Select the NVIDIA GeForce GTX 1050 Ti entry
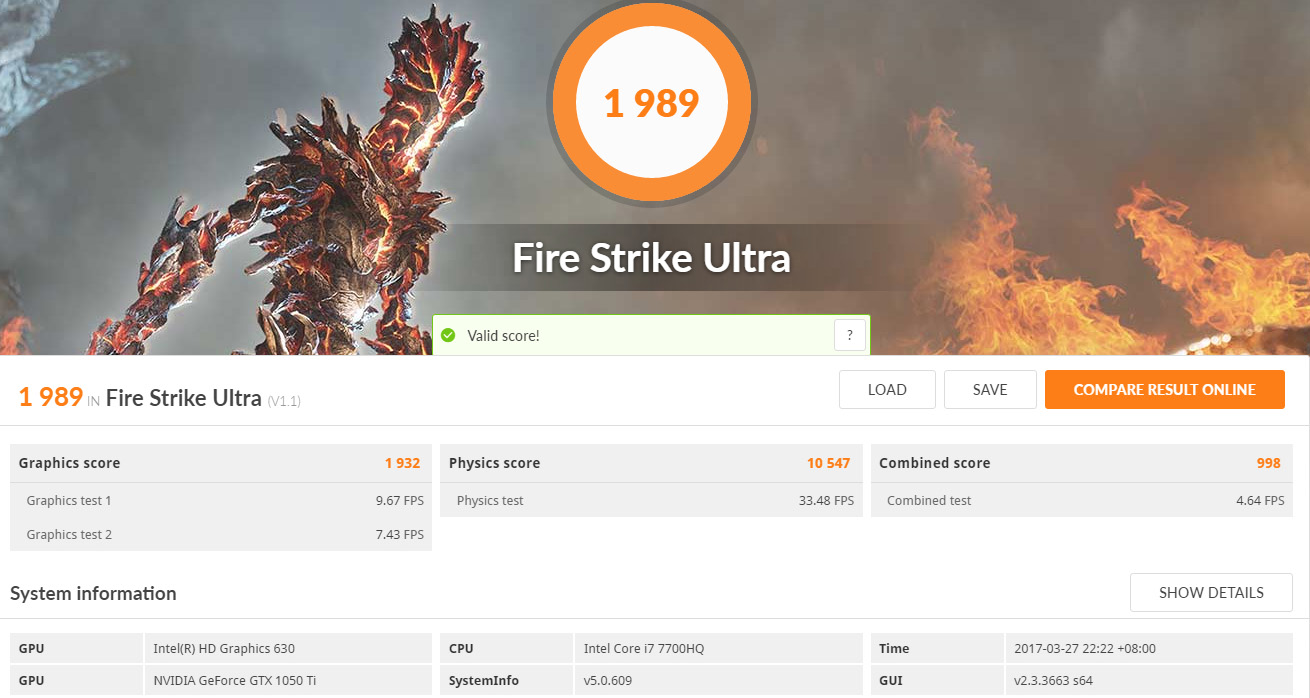The image size is (1310, 698). (234, 681)
